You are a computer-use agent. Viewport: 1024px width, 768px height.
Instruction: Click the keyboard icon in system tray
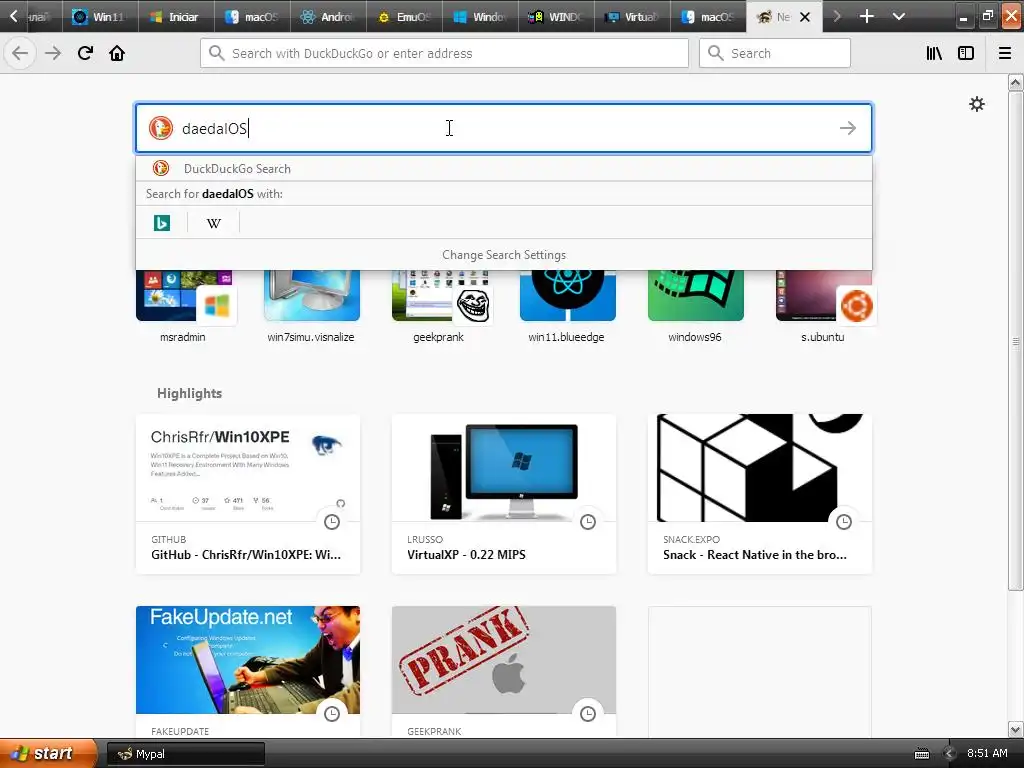pyautogui.click(x=921, y=754)
